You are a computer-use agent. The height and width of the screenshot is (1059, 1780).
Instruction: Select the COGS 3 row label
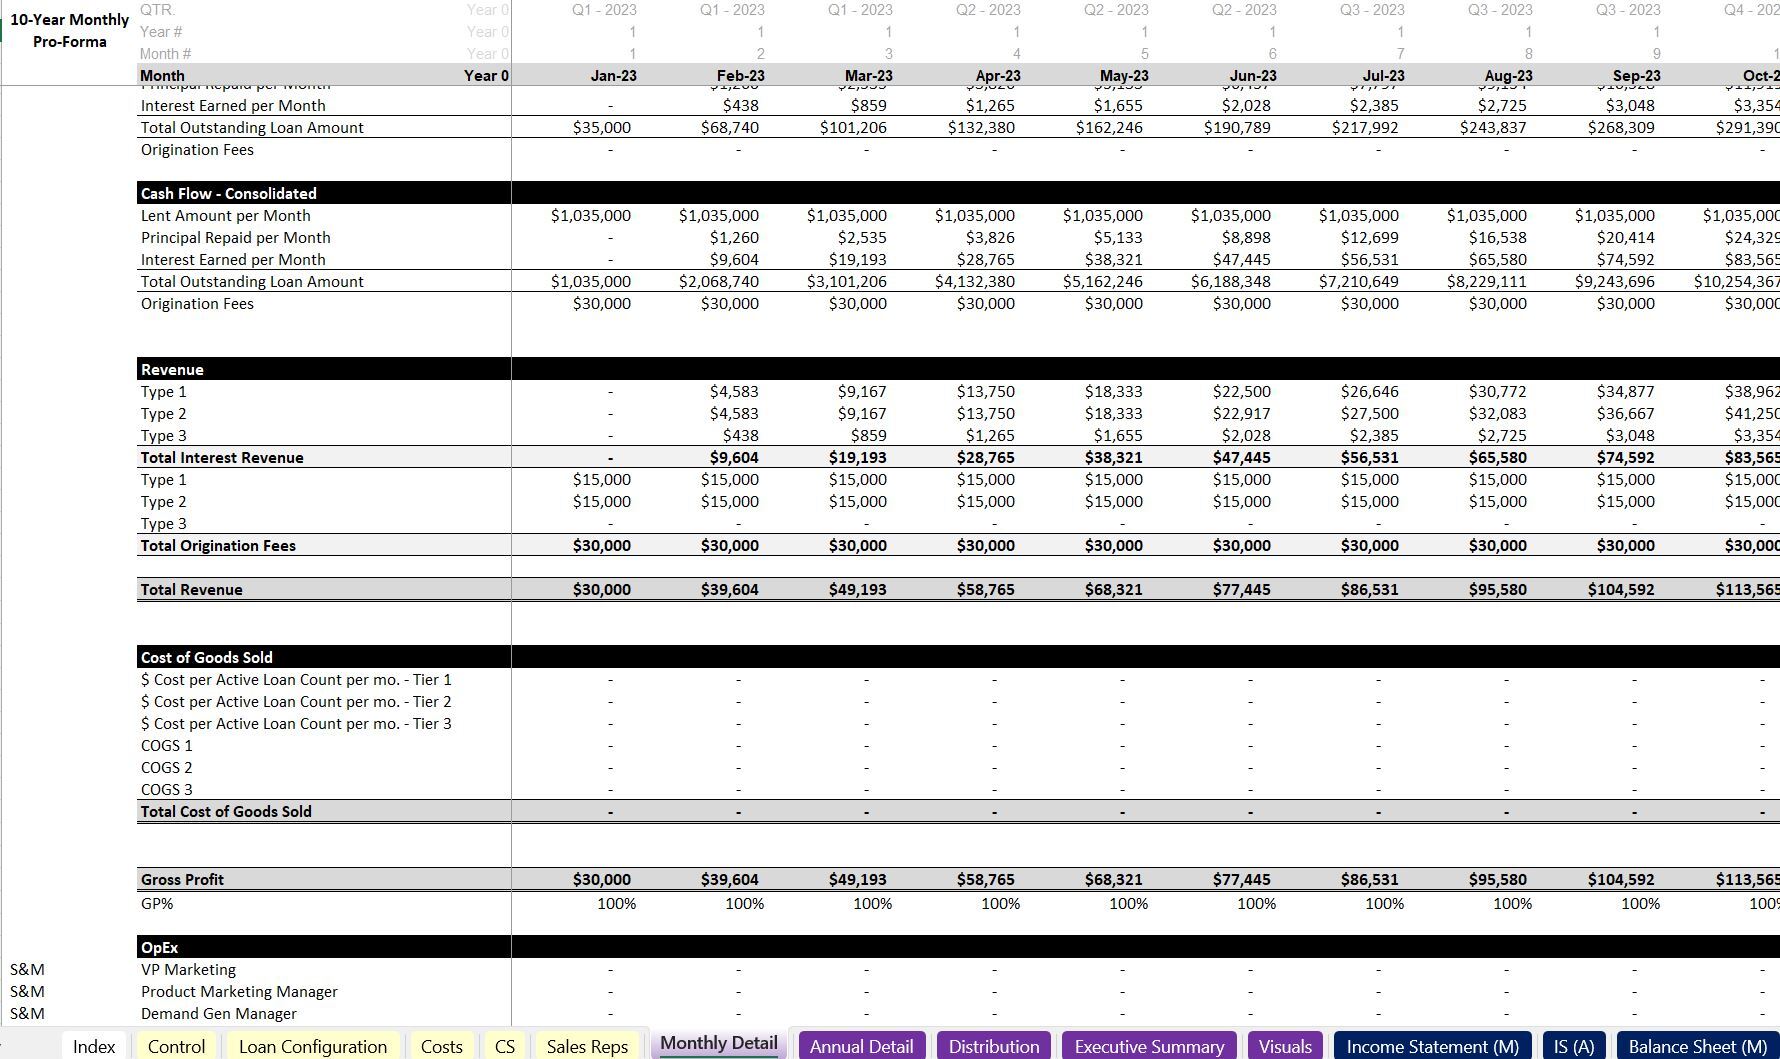pos(167,789)
